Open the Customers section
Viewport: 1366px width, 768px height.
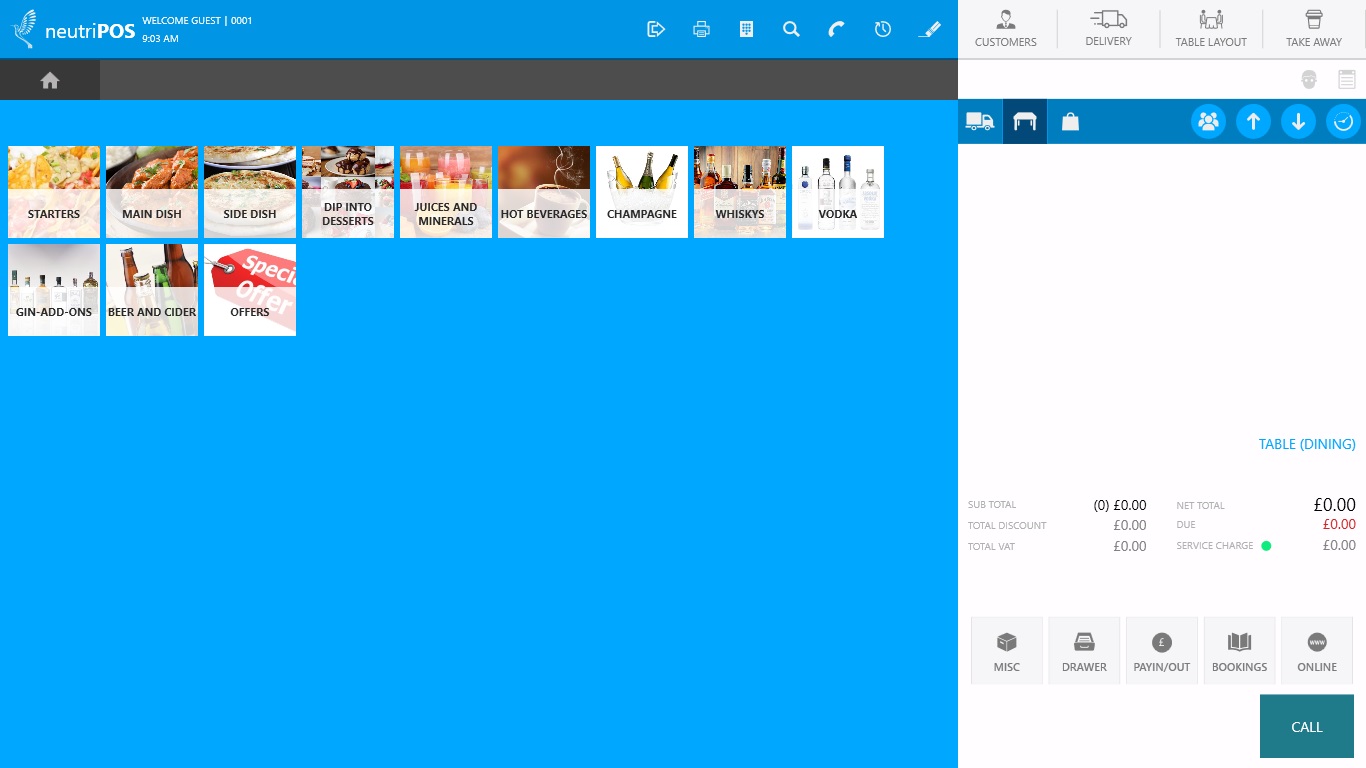[1005, 29]
